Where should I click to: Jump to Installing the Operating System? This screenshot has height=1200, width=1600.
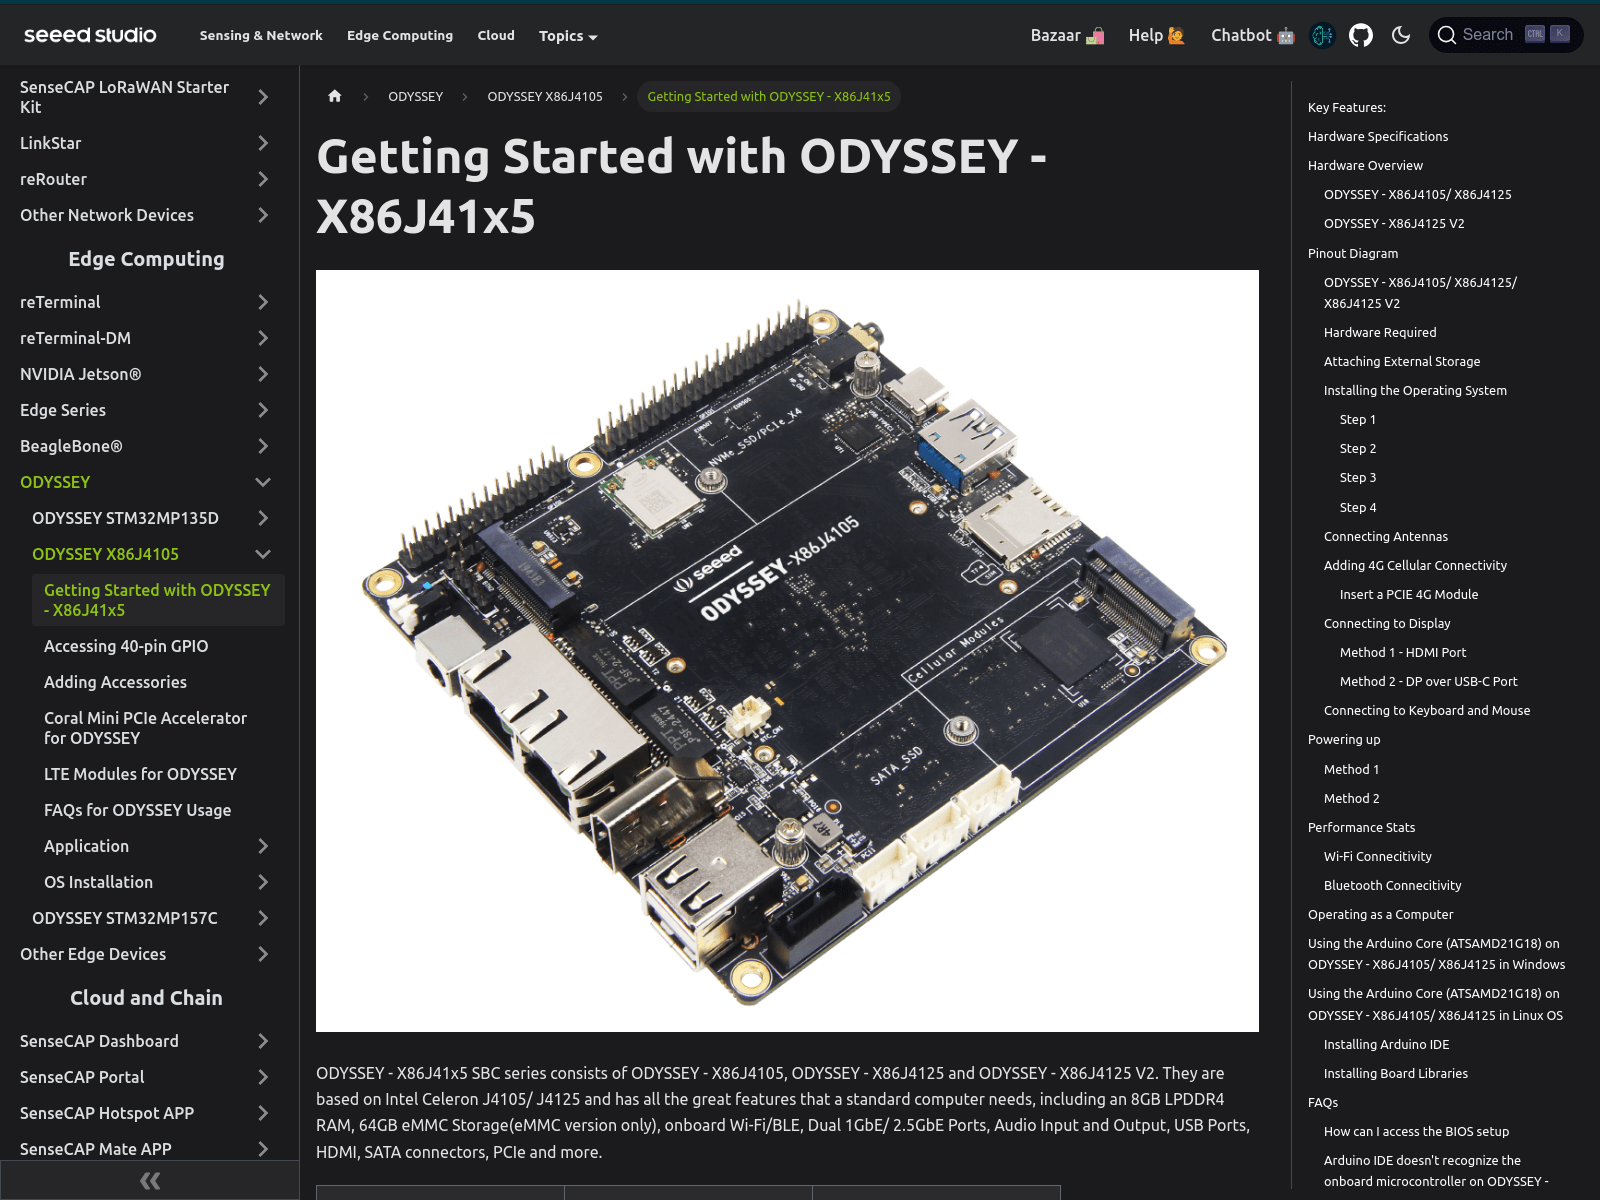(1415, 390)
